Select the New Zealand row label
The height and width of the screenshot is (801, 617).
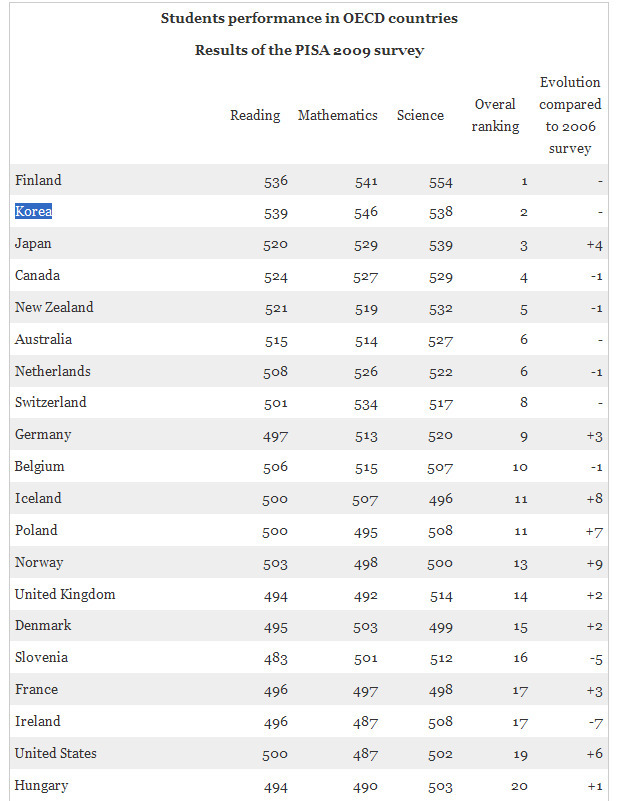(54, 307)
